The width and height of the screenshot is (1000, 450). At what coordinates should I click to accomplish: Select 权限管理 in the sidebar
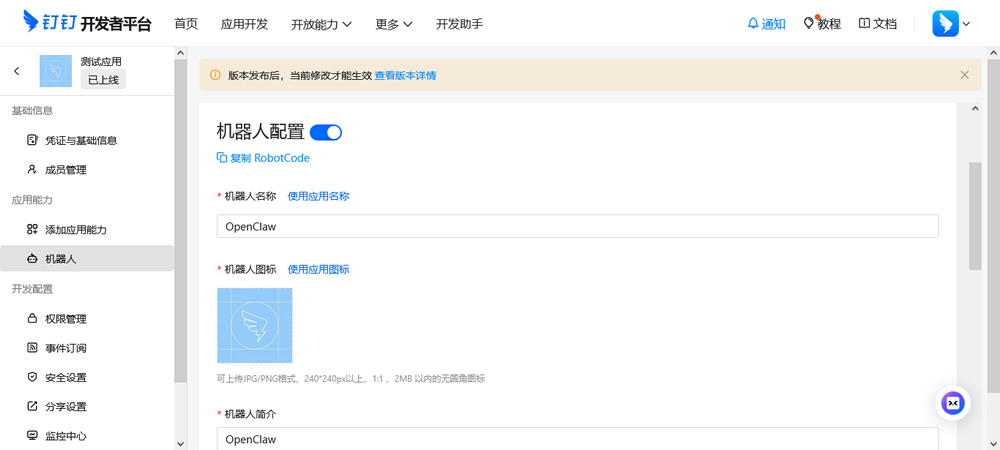[x=66, y=319]
